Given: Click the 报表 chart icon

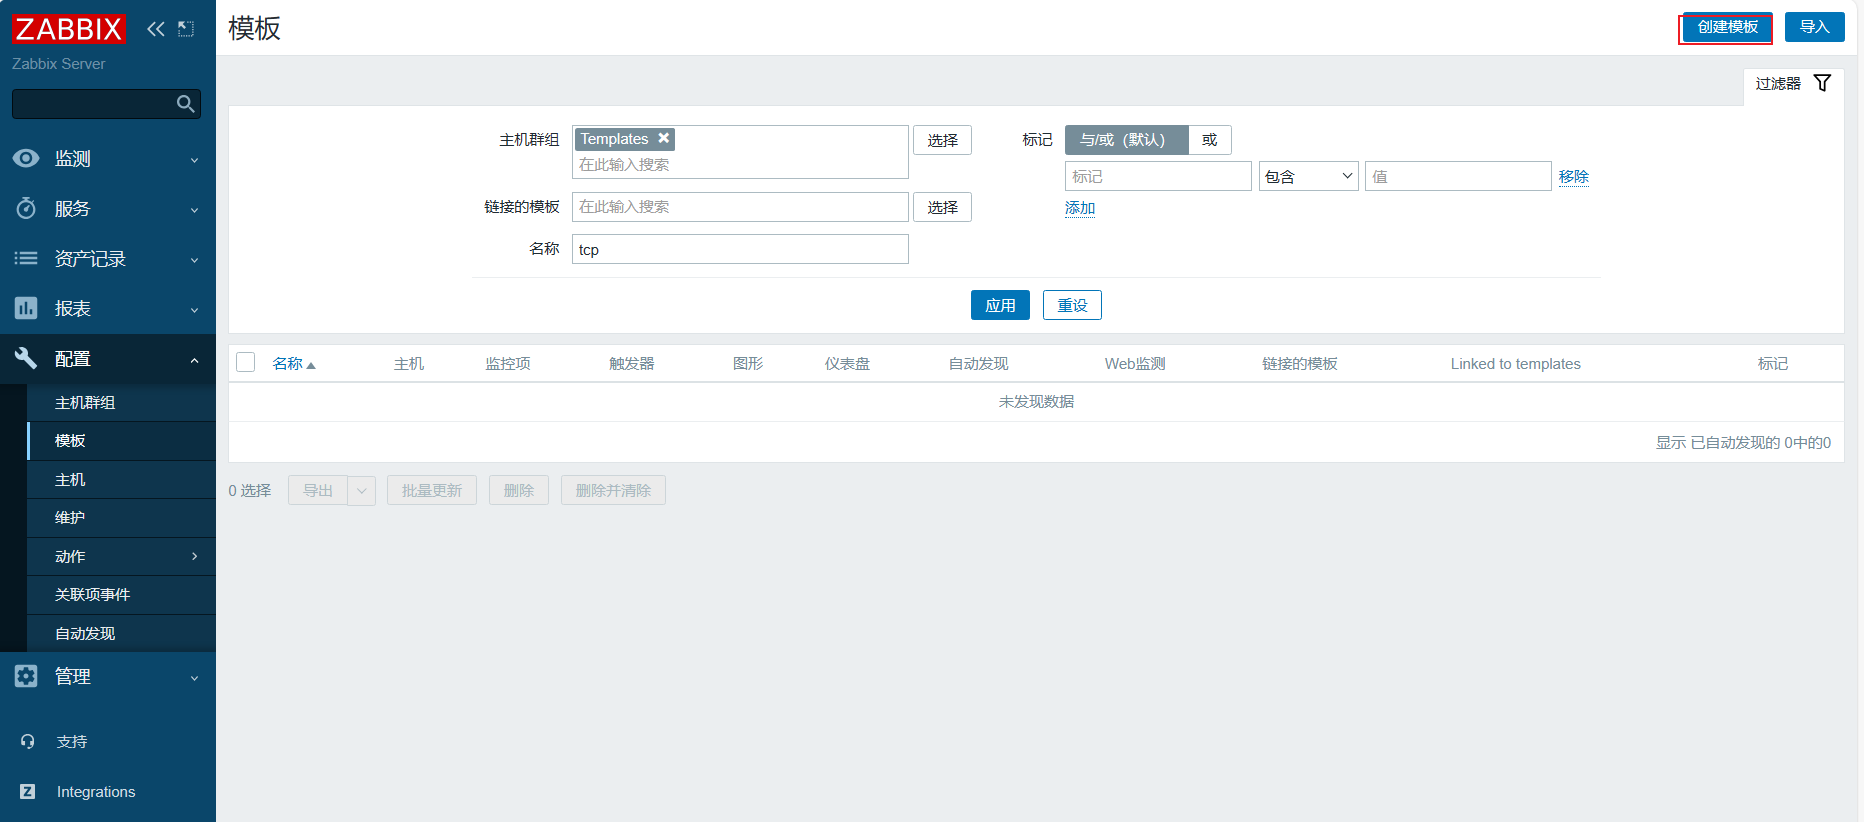Looking at the screenshot, I should pos(26,308).
